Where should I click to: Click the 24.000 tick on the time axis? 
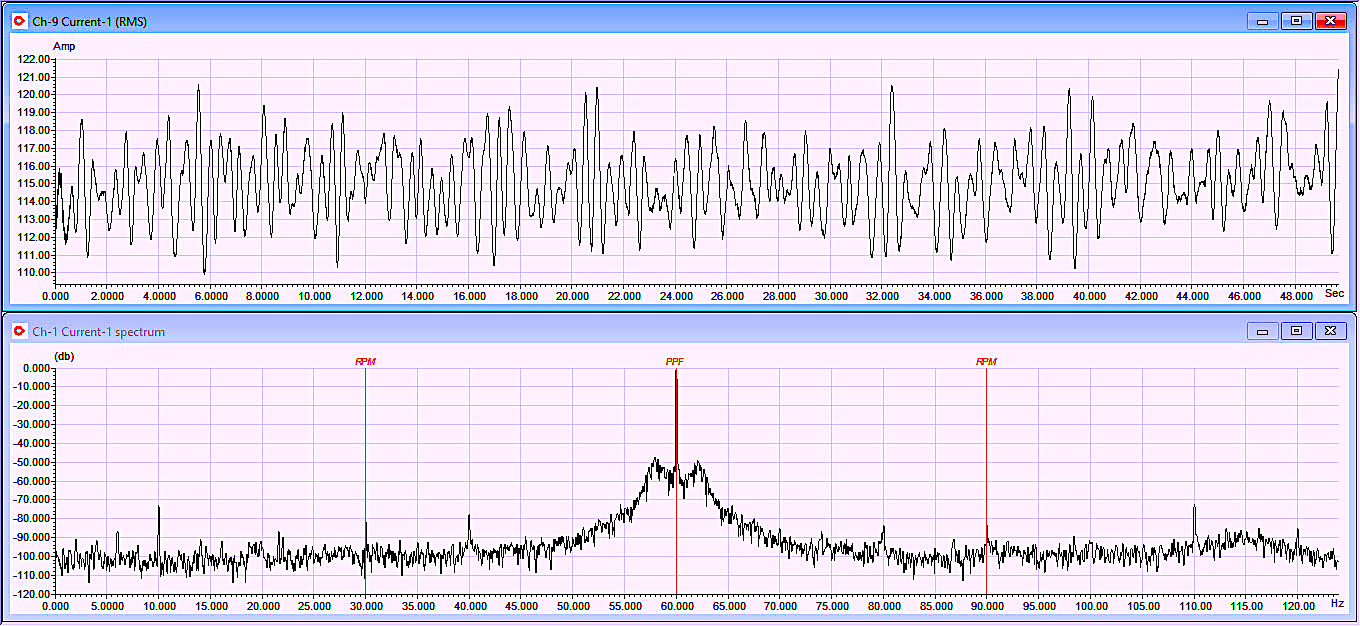[677, 297]
